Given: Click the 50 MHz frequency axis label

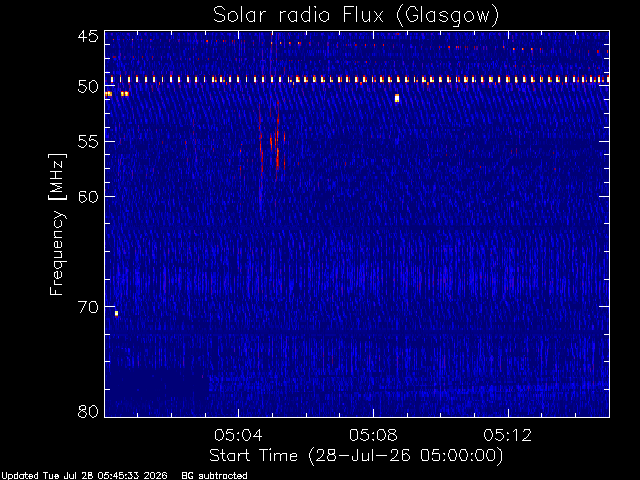Looking at the screenshot, I should pos(88,86).
